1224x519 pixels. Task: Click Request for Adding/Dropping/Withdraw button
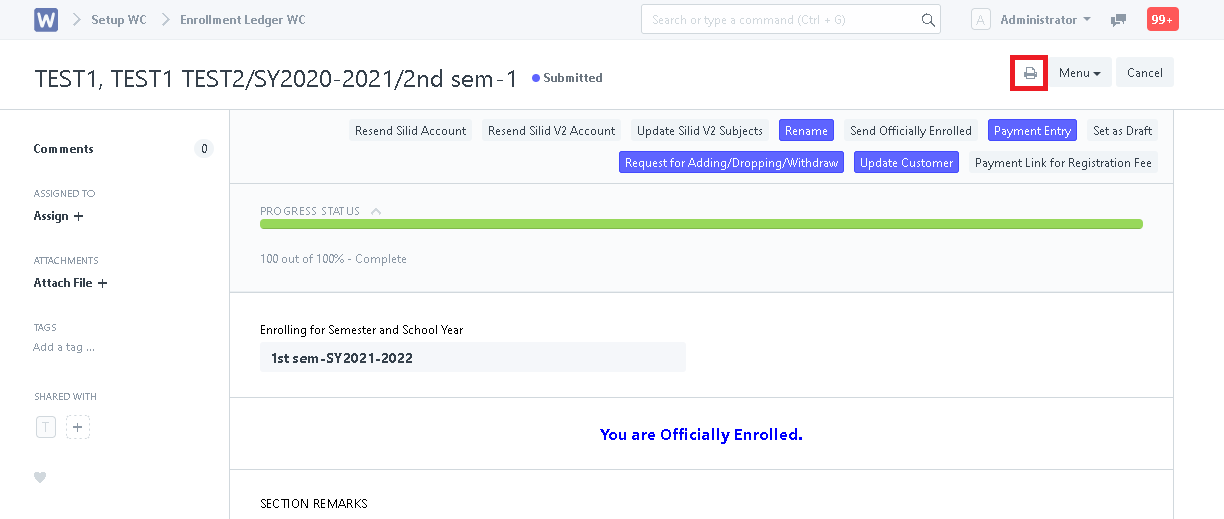coord(731,163)
